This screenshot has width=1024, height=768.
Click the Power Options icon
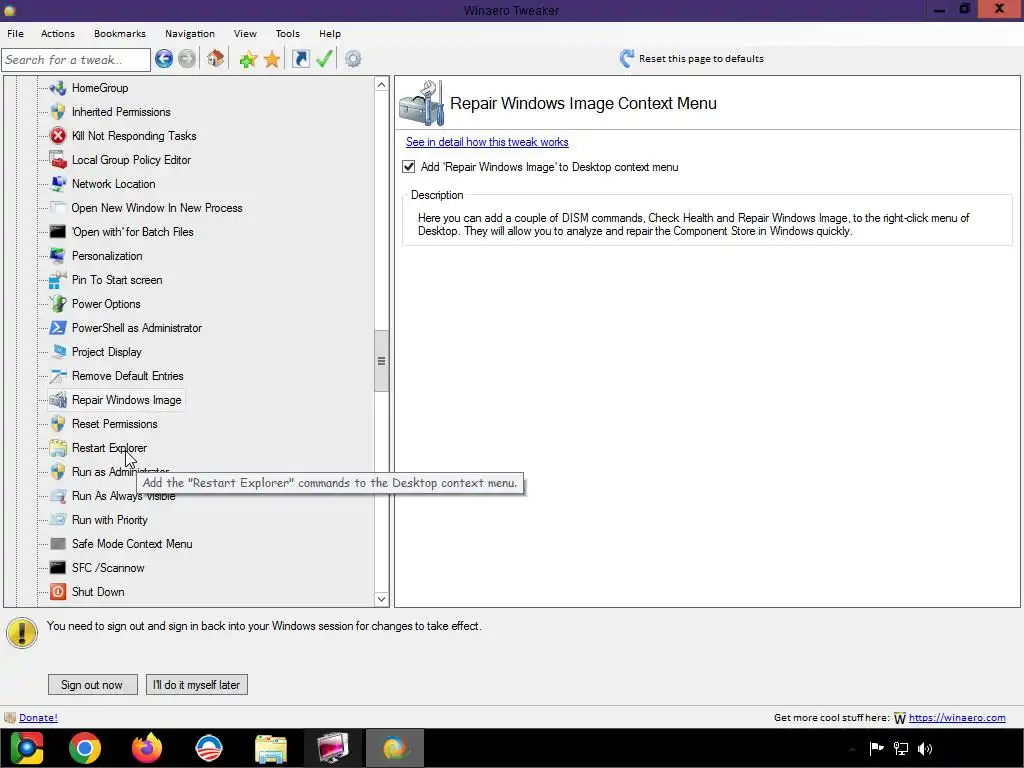pos(58,304)
